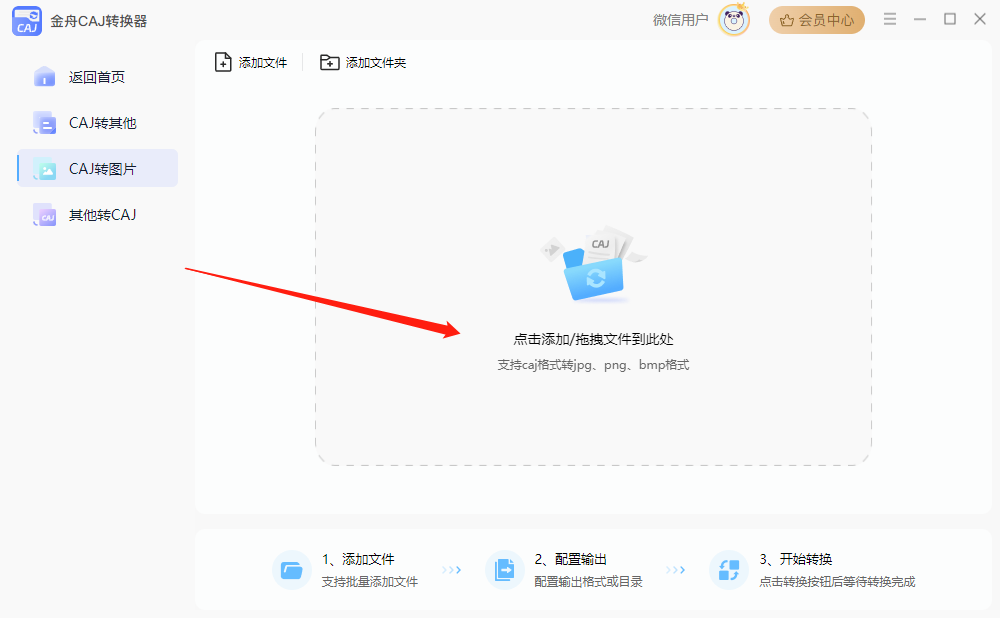Image resolution: width=1000 pixels, height=618 pixels.
Task: Click 添加文件 toolbar button
Action: point(251,62)
